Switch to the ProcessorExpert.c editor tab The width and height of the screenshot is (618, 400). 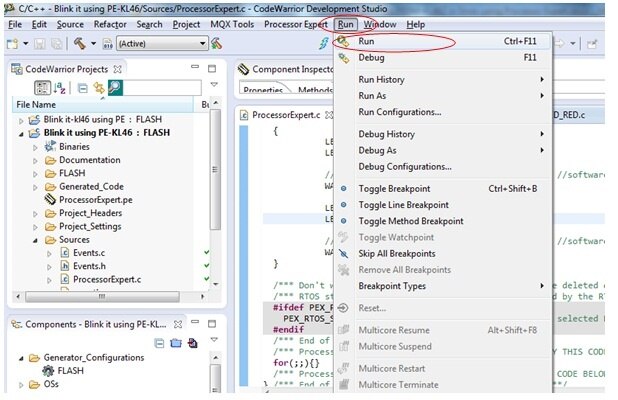click(x=286, y=115)
